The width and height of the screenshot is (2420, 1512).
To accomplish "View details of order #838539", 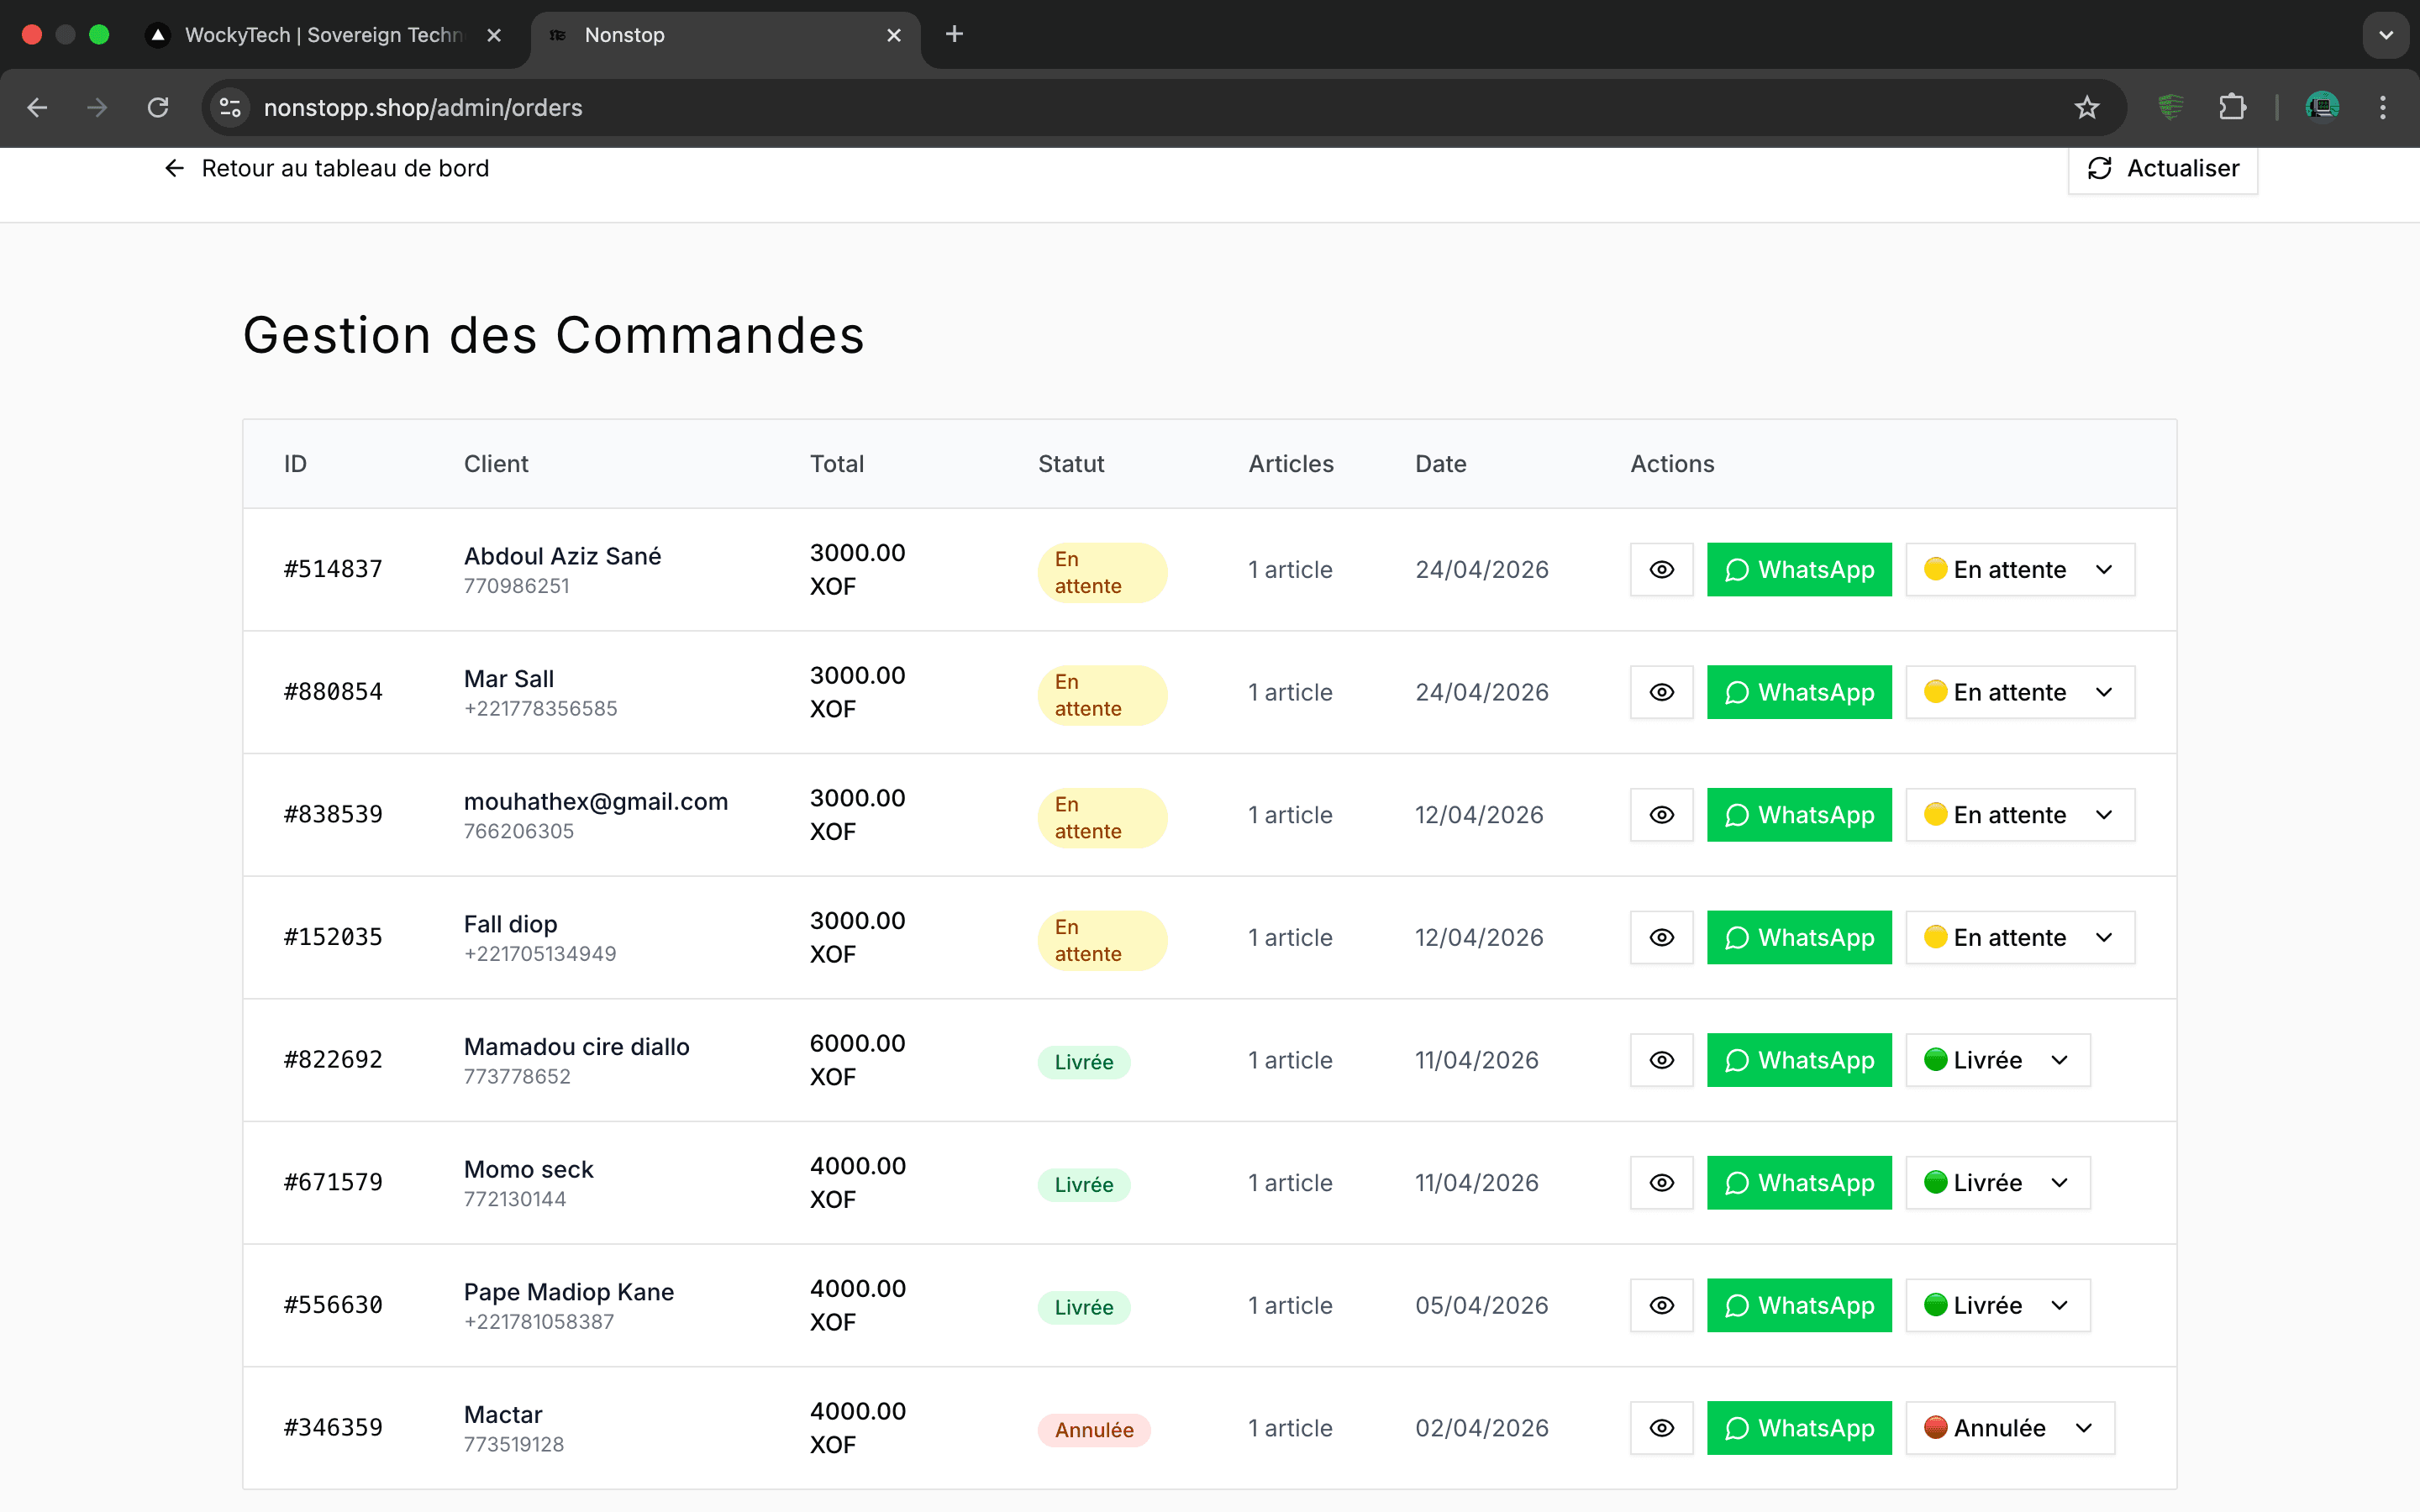I will pyautogui.click(x=1661, y=815).
